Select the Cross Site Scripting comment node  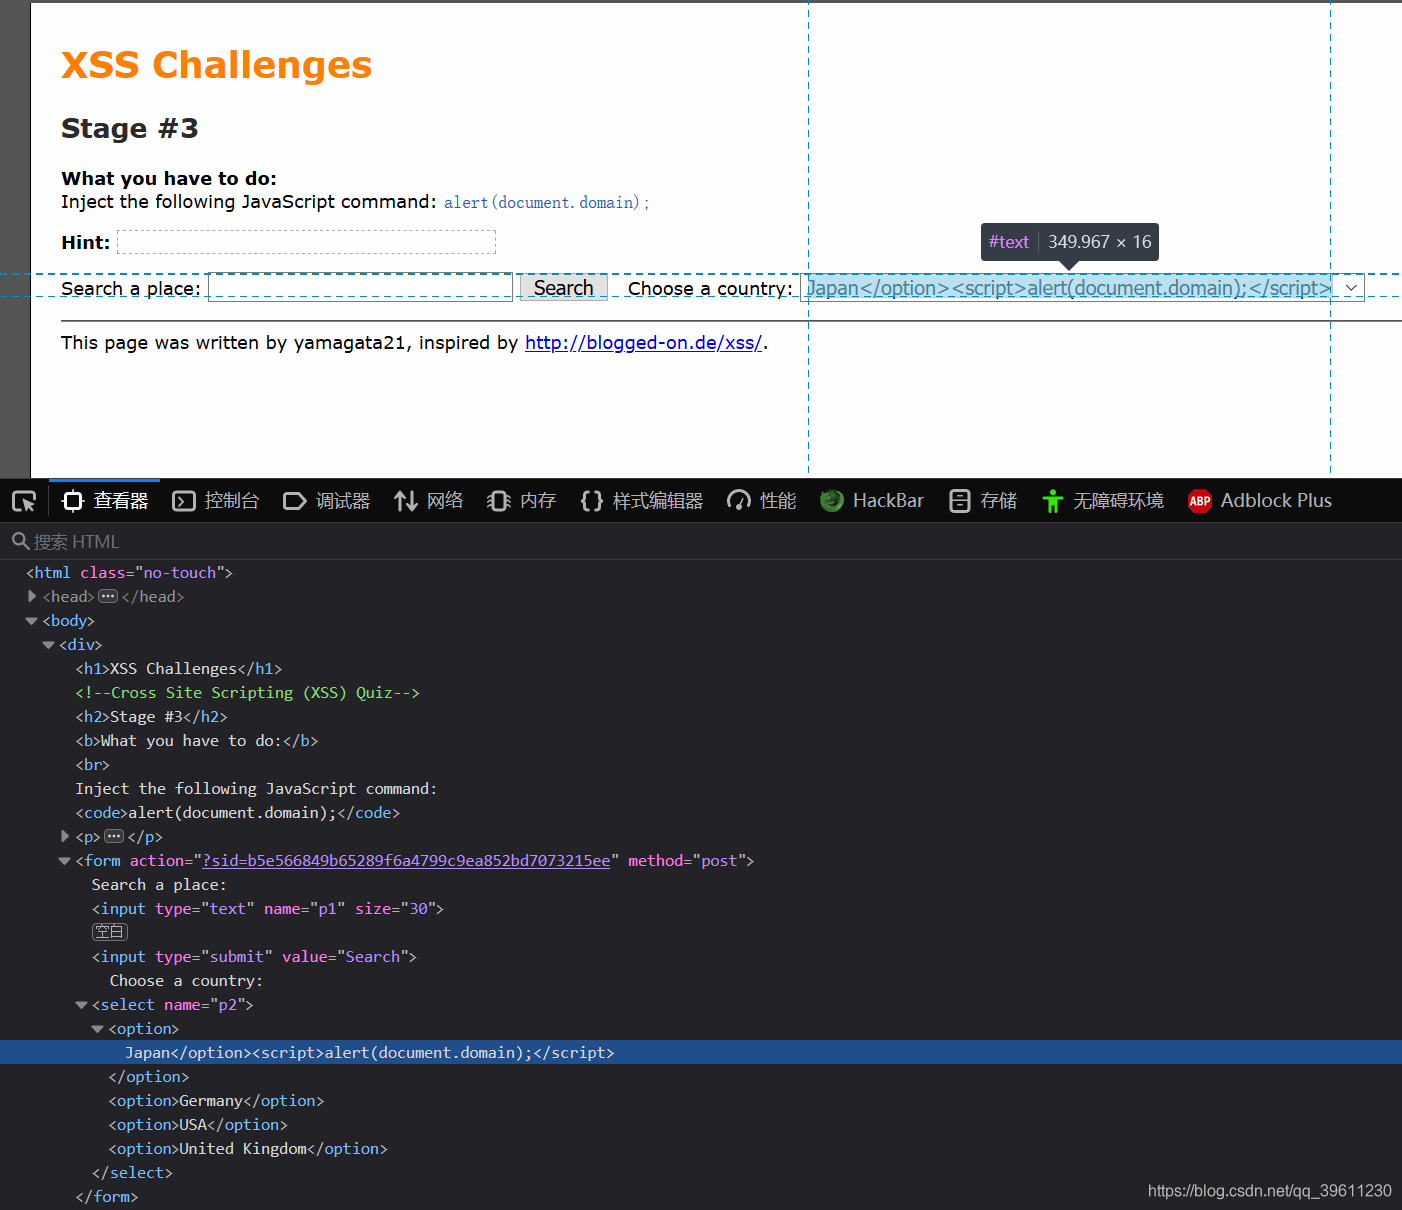click(247, 693)
